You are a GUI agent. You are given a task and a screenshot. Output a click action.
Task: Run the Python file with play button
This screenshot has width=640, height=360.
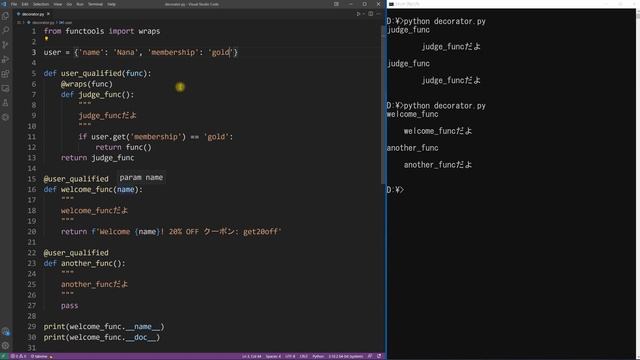pos(358,14)
